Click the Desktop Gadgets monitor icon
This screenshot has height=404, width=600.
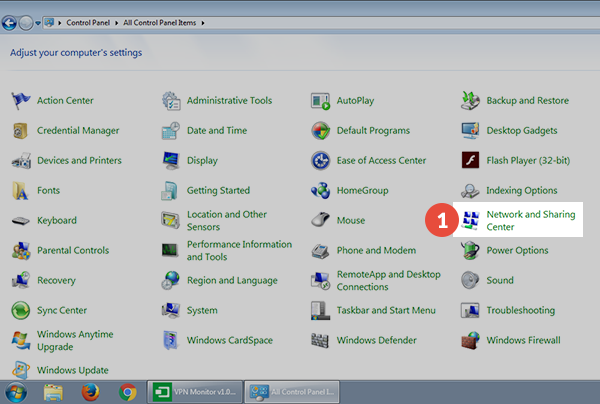click(470, 131)
